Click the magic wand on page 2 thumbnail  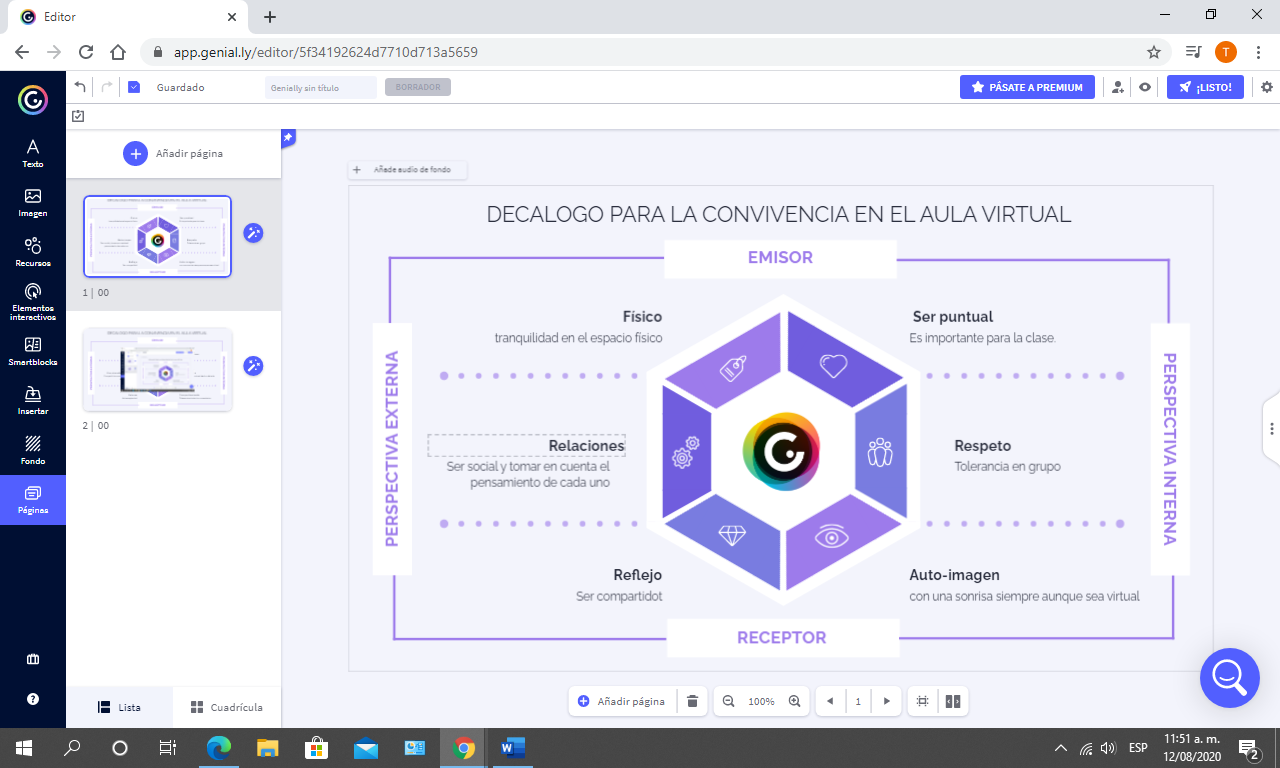pyautogui.click(x=253, y=366)
